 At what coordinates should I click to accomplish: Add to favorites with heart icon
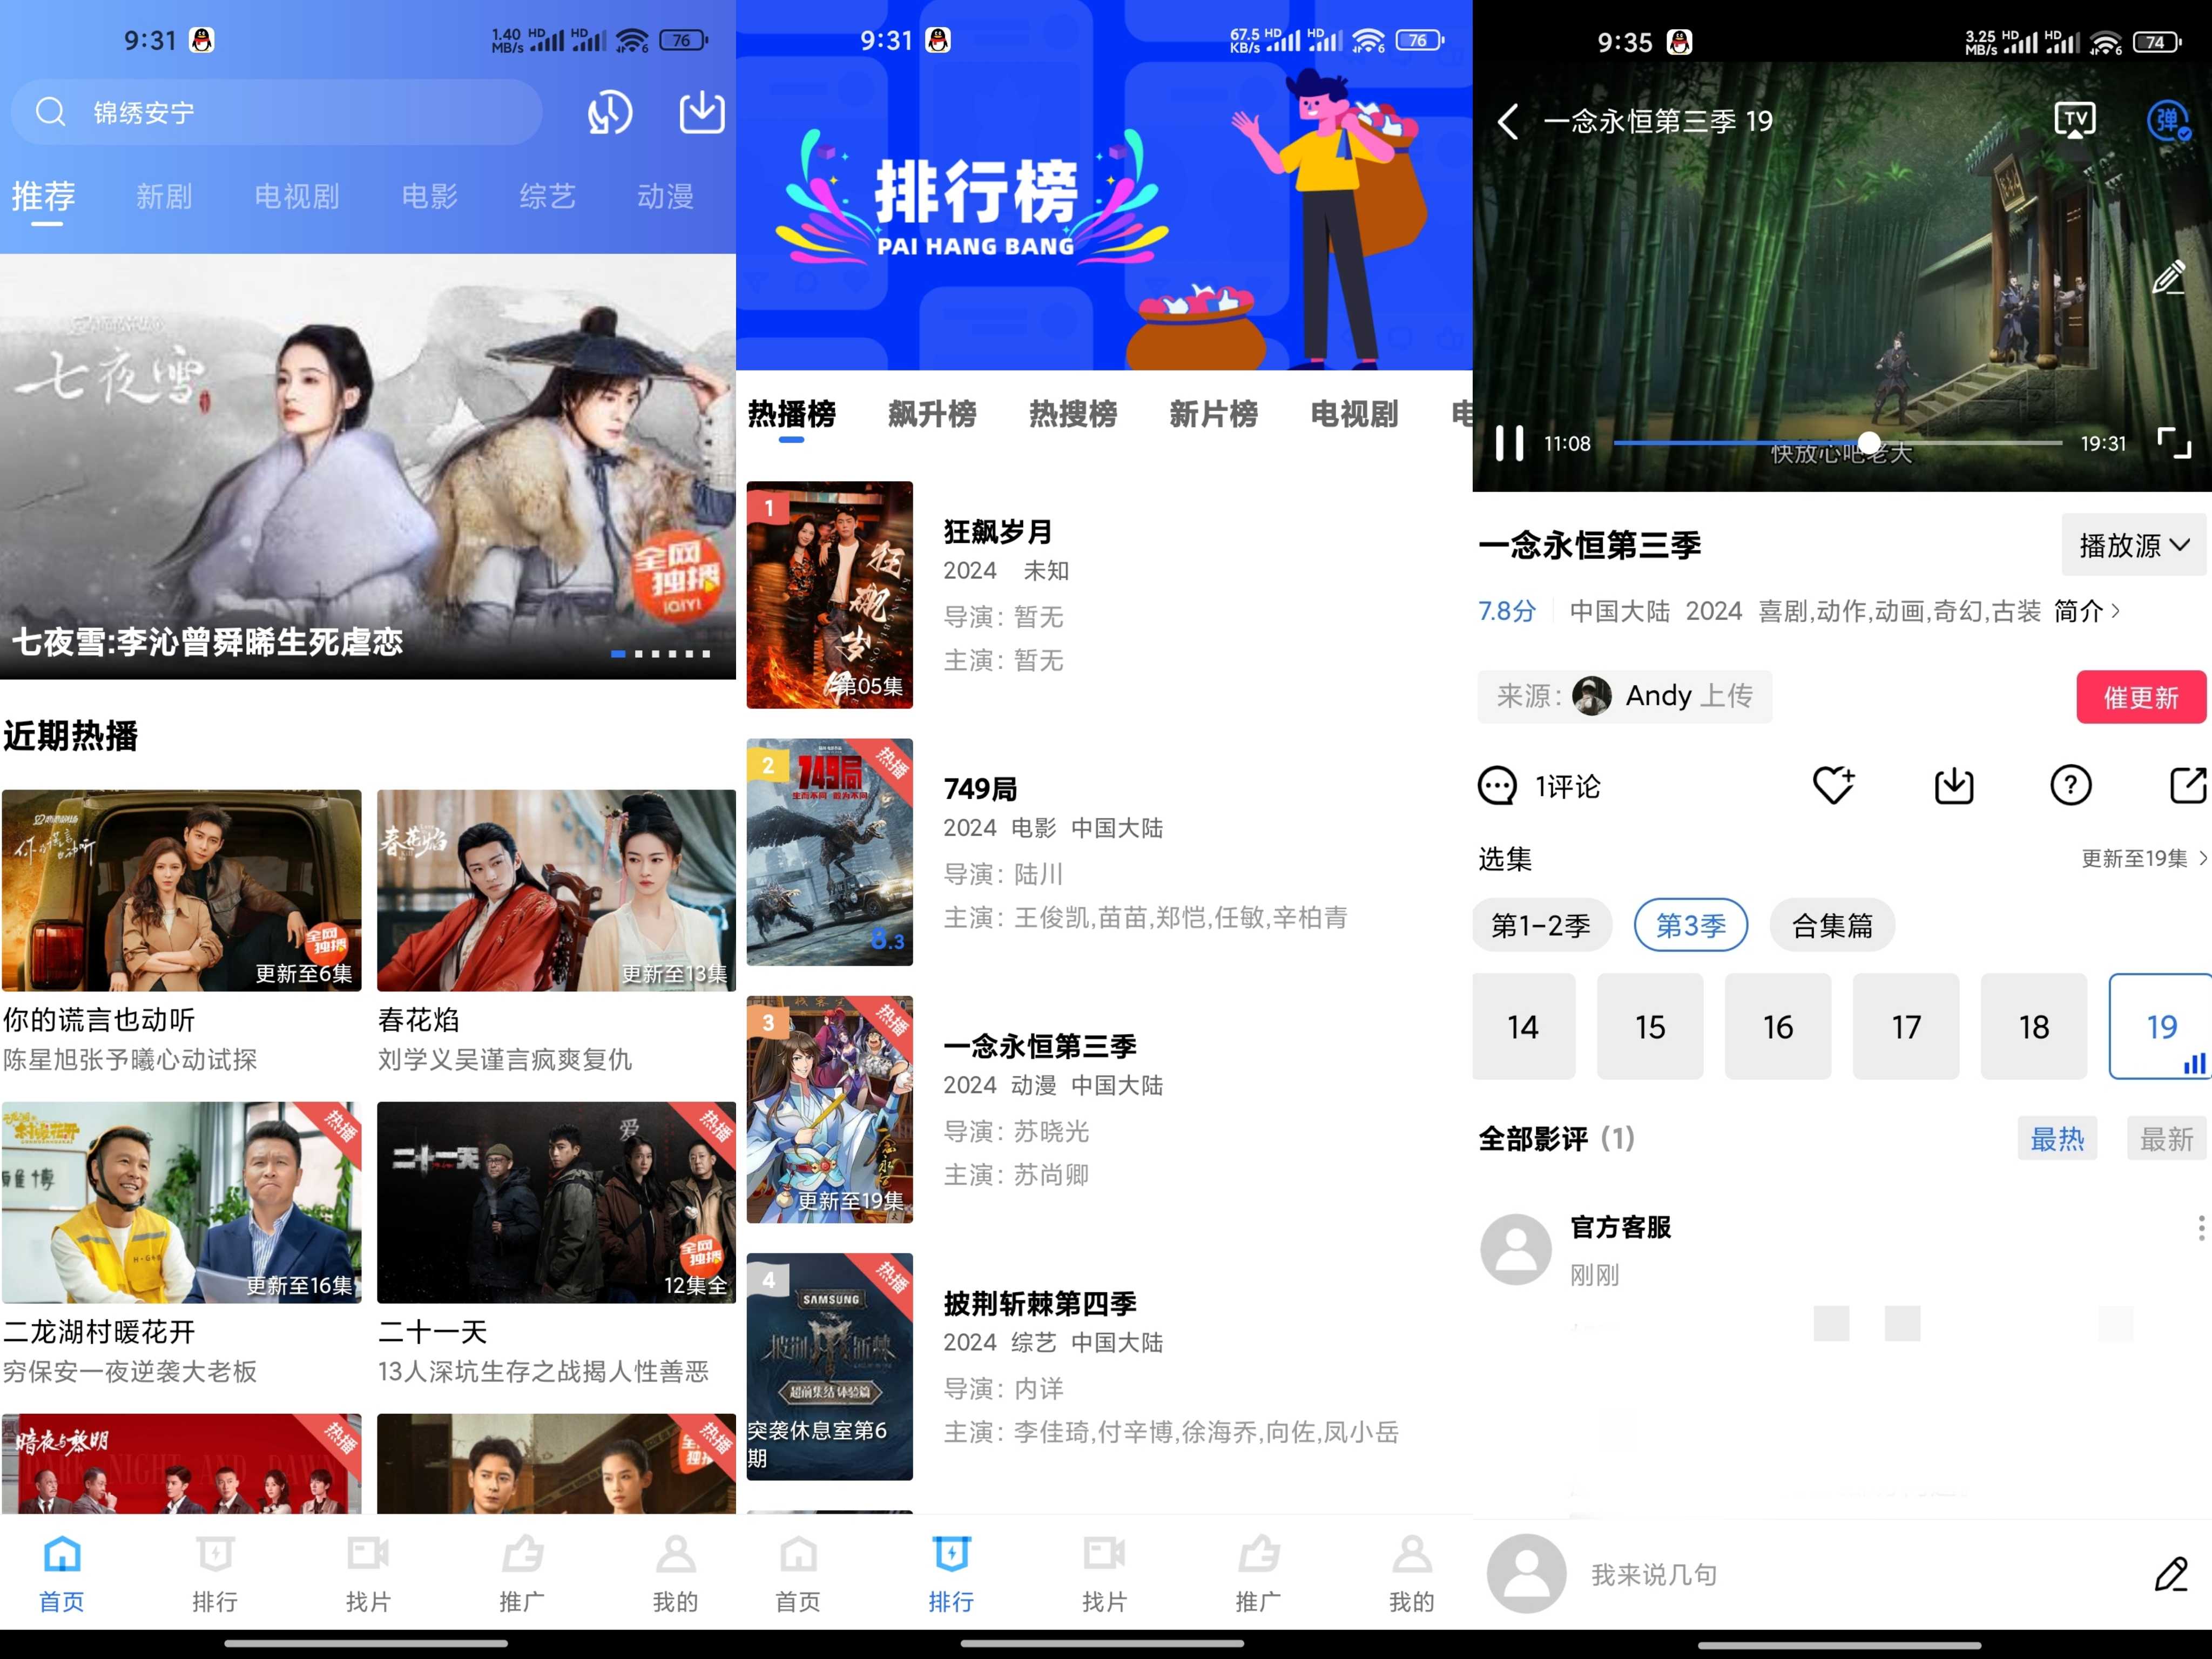(1834, 785)
